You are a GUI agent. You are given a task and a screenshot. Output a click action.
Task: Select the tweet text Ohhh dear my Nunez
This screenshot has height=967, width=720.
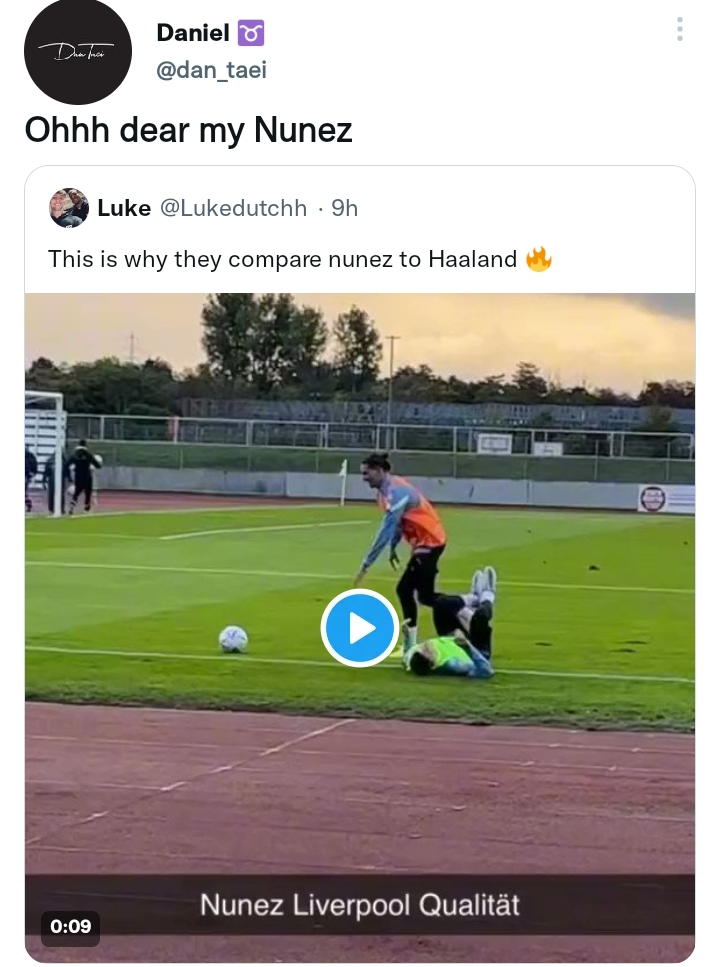(x=188, y=130)
